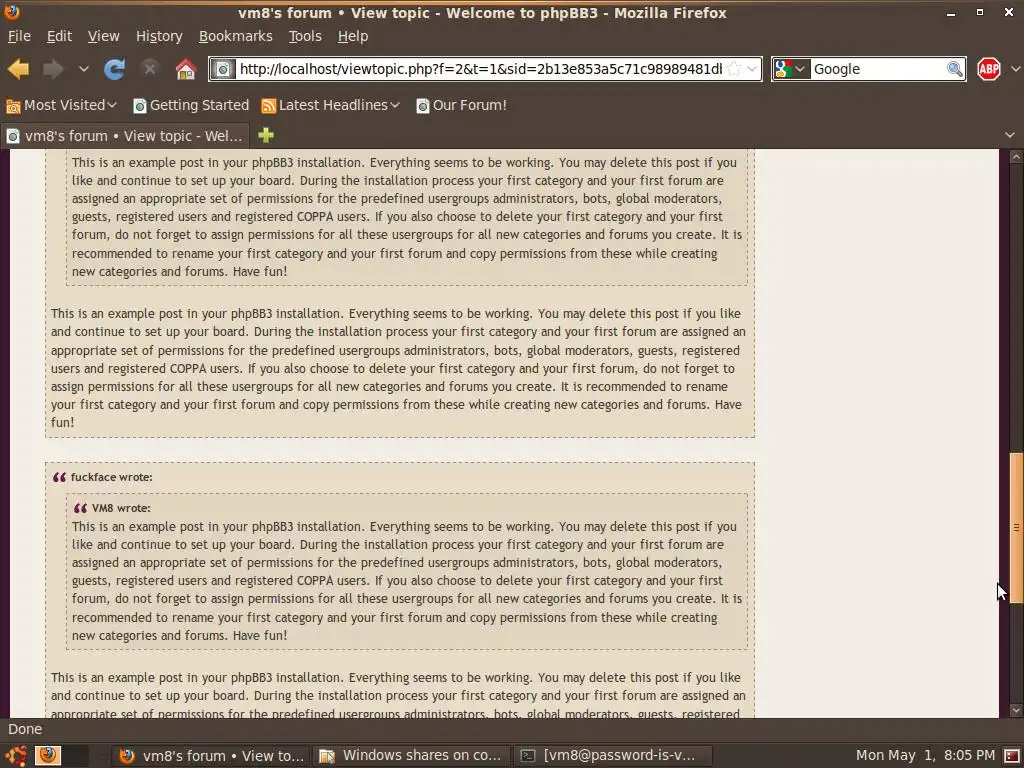Screen dimensions: 1024x768
Task: Open the Getting Started bookmark
Action: pos(191,105)
